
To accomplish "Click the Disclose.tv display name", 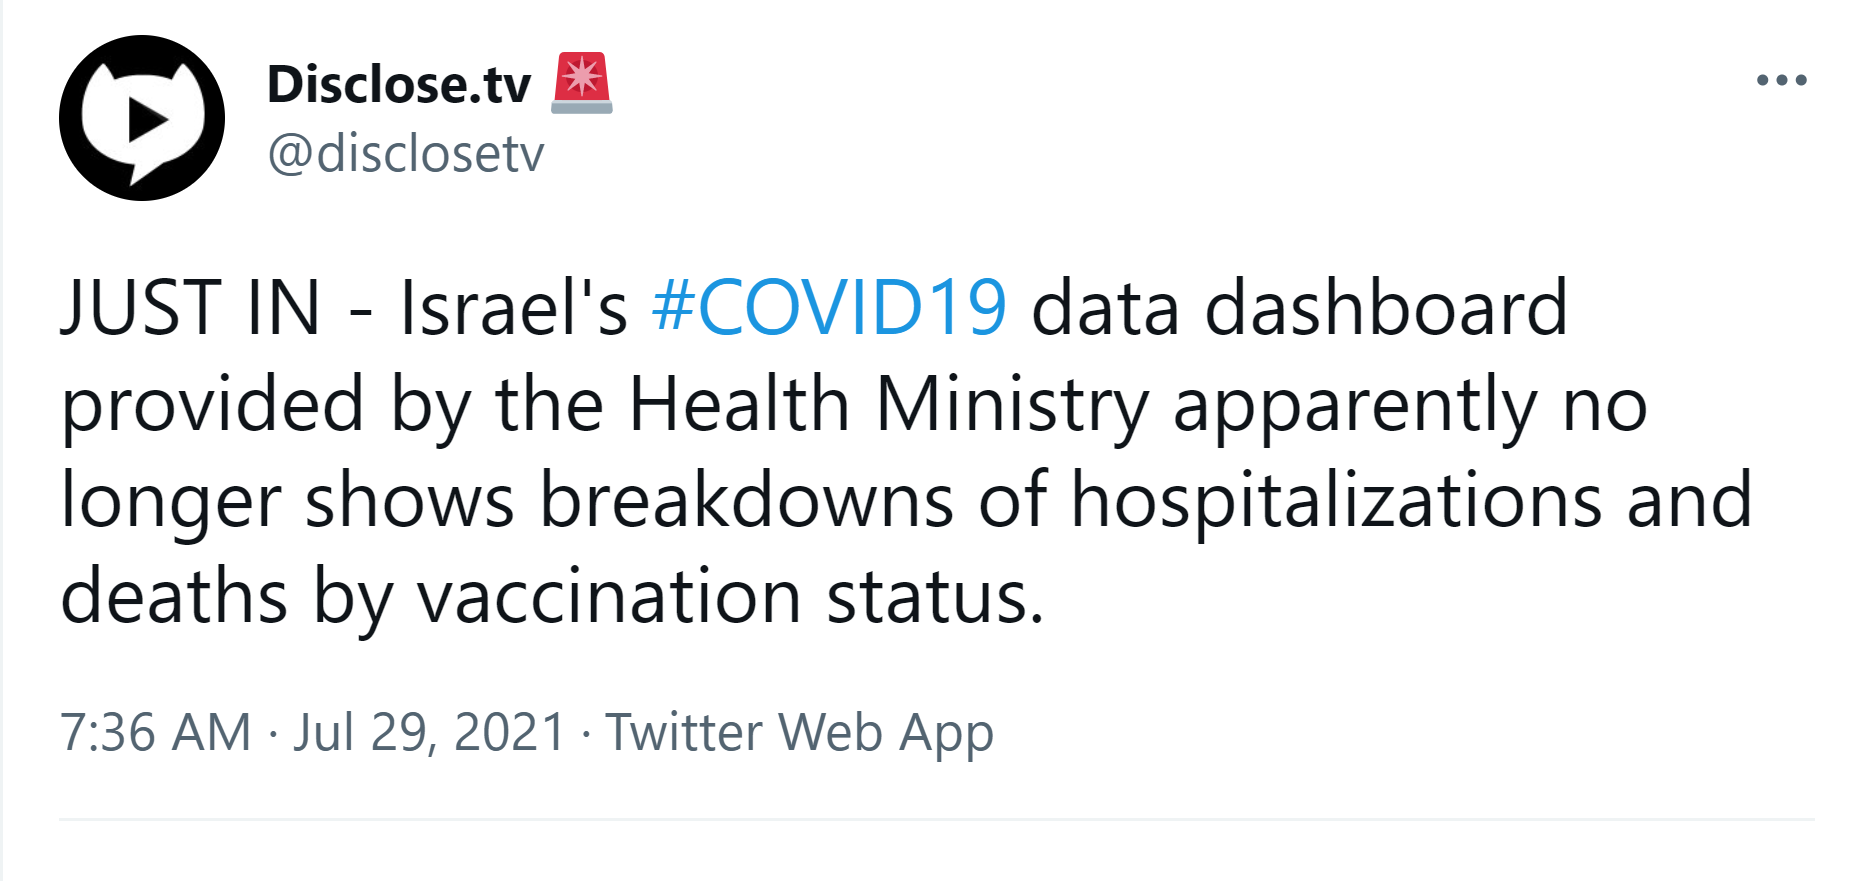I will [398, 84].
